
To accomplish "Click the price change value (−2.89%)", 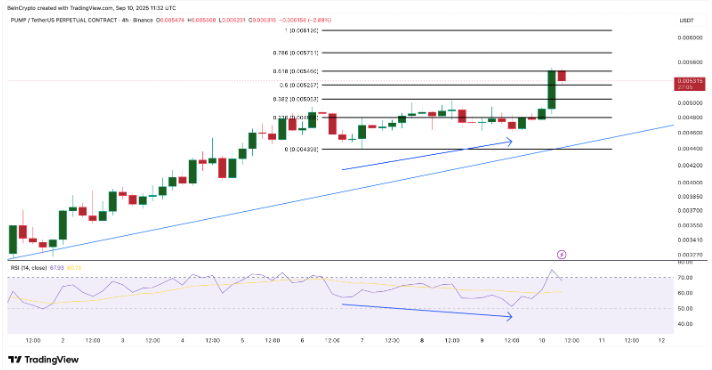I will 319,20.
